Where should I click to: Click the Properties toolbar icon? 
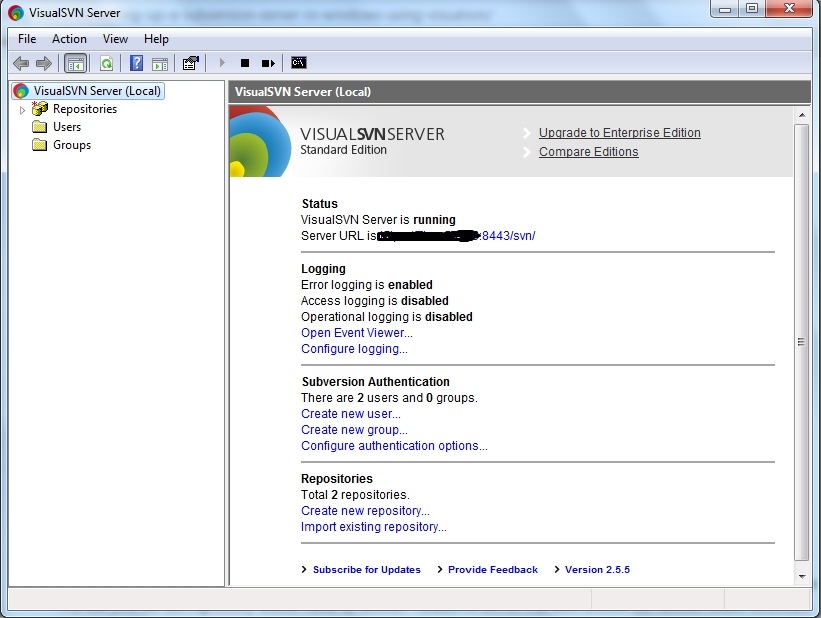(x=190, y=62)
